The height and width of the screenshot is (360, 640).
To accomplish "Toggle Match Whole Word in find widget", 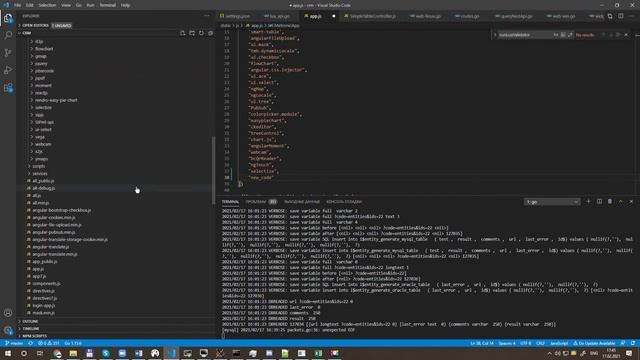I will click(x=563, y=35).
